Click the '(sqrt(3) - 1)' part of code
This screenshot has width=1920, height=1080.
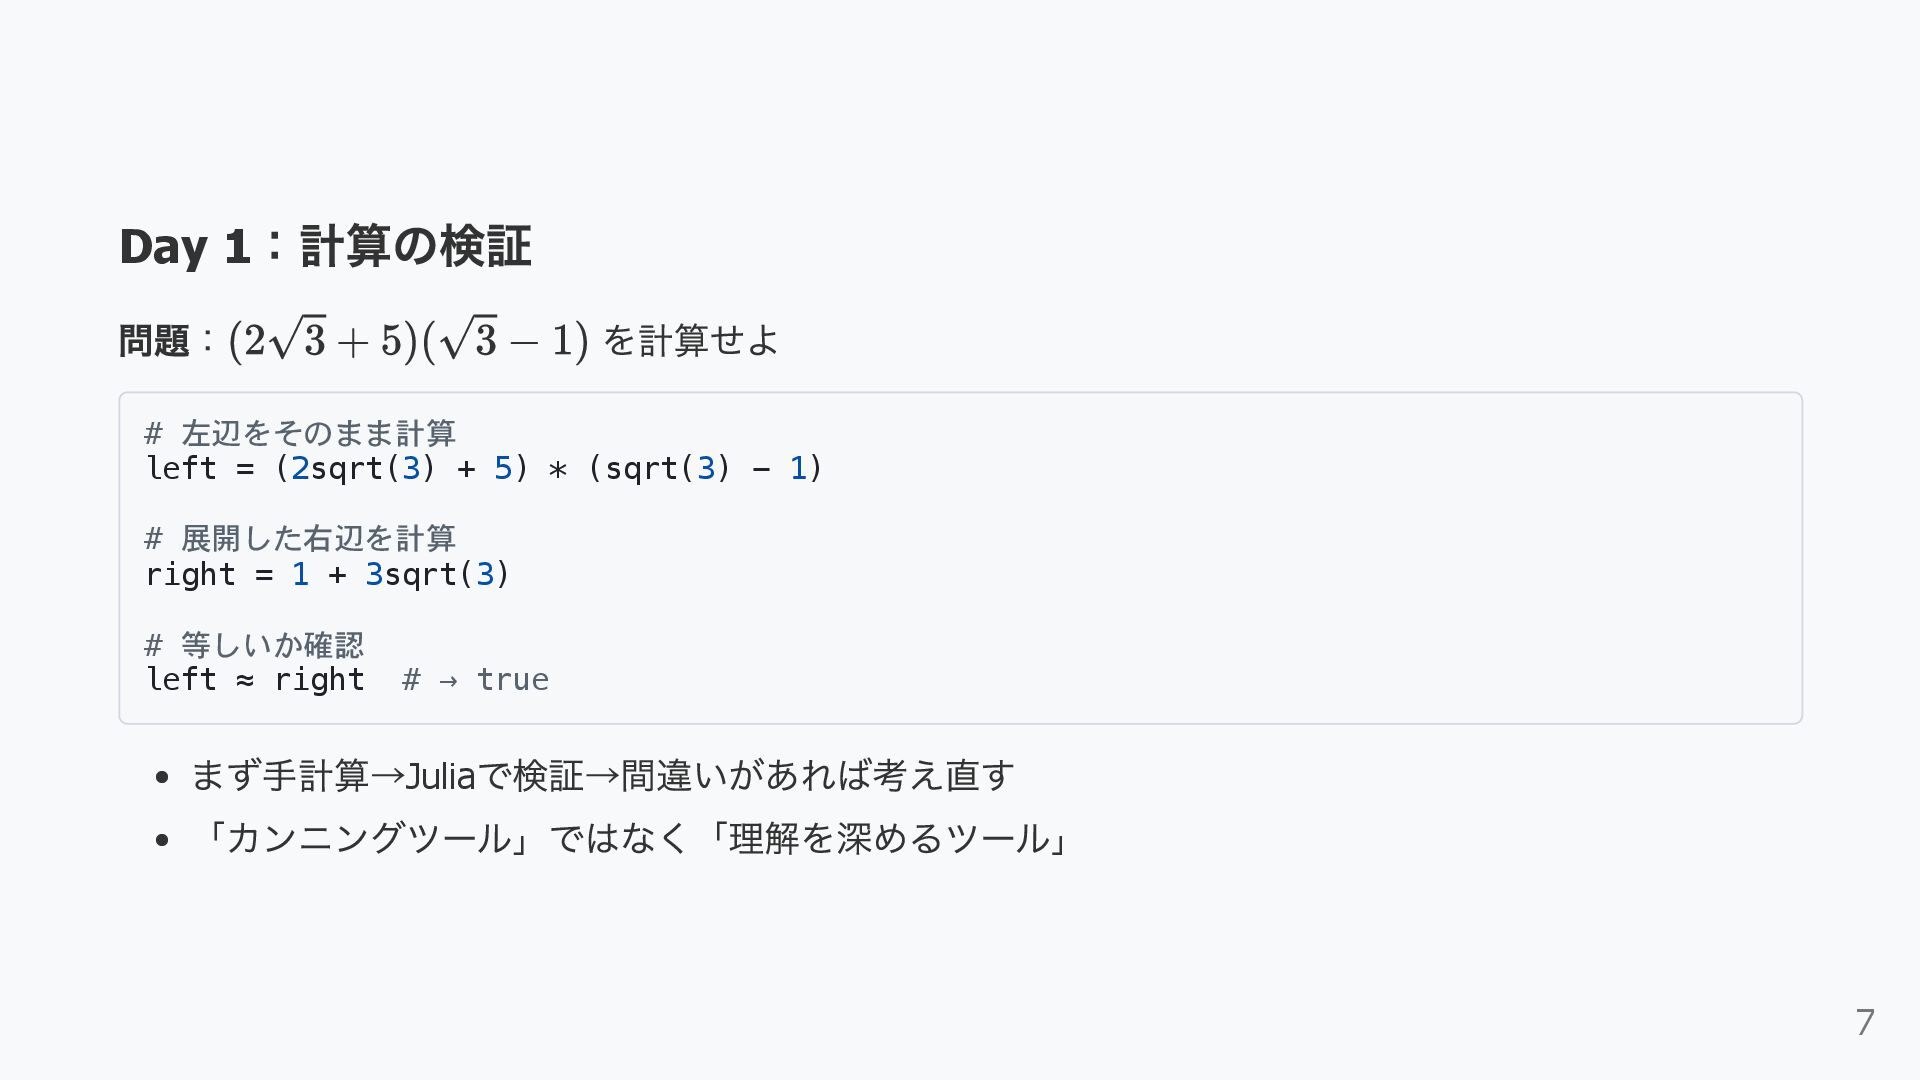(705, 468)
